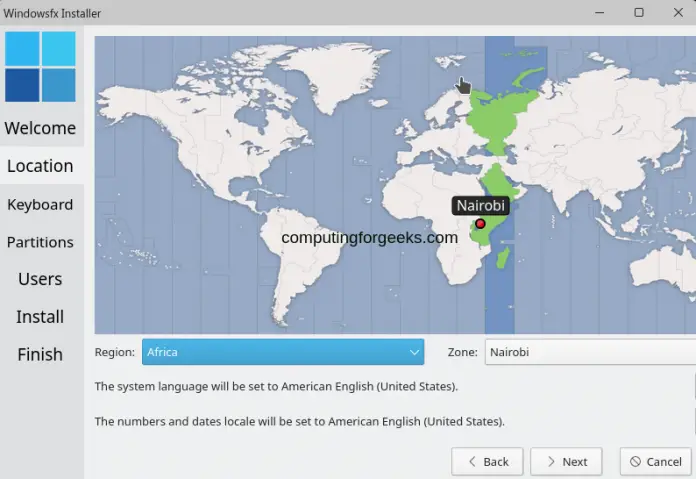Click the red Nairobi location pin
696x479 pixels.
tap(481, 224)
